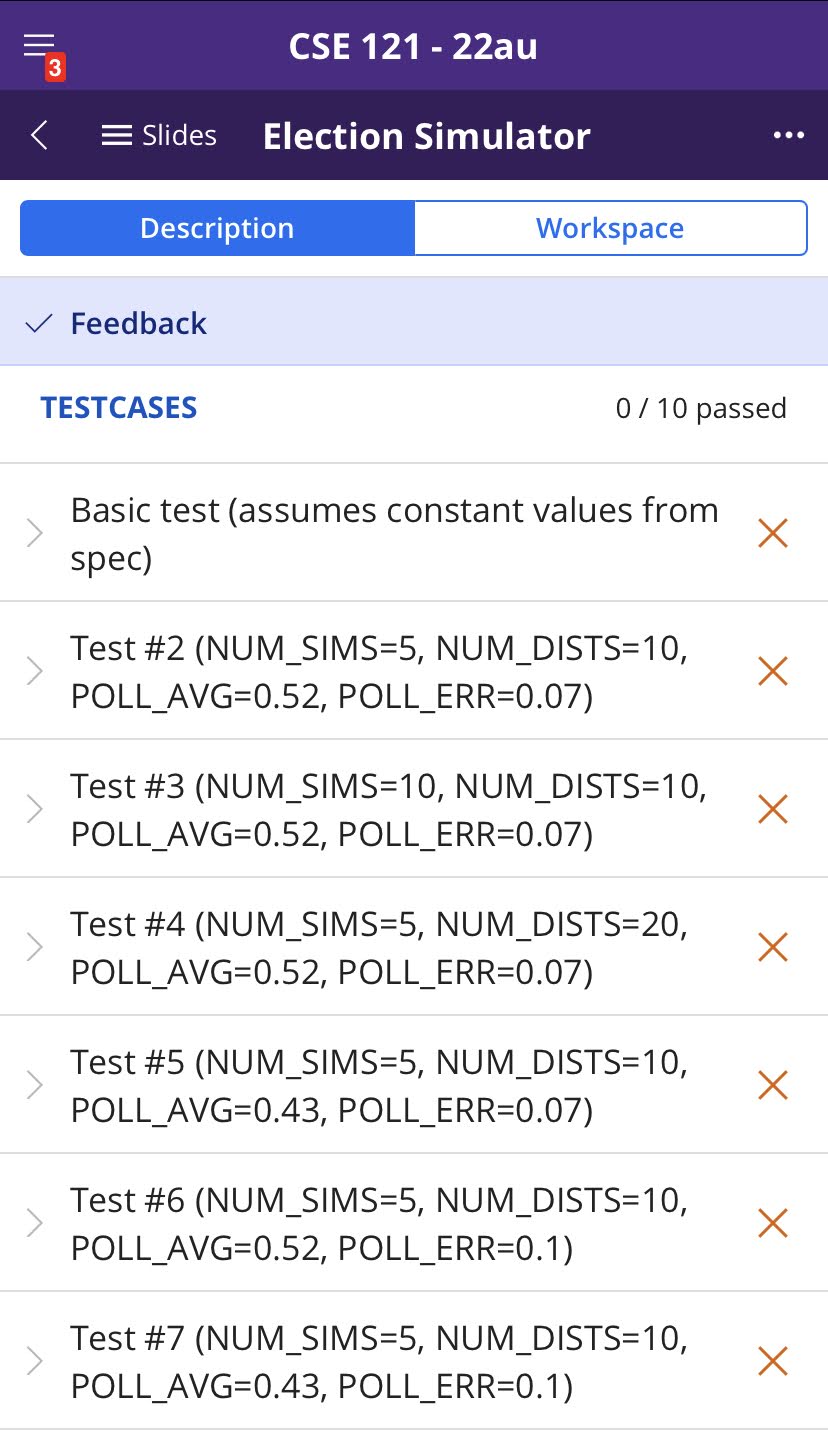
Task: Open Test #2 row with NUM_SIMS=5
Action: tap(380, 671)
